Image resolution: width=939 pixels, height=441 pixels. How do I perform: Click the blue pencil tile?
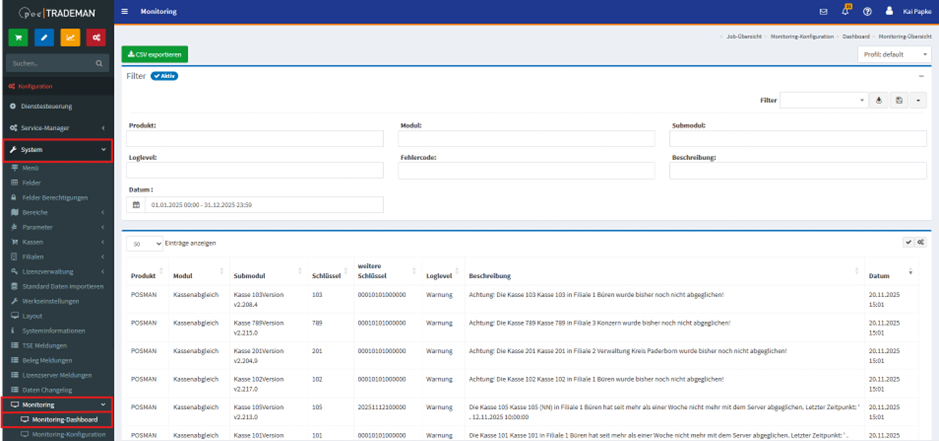click(44, 37)
